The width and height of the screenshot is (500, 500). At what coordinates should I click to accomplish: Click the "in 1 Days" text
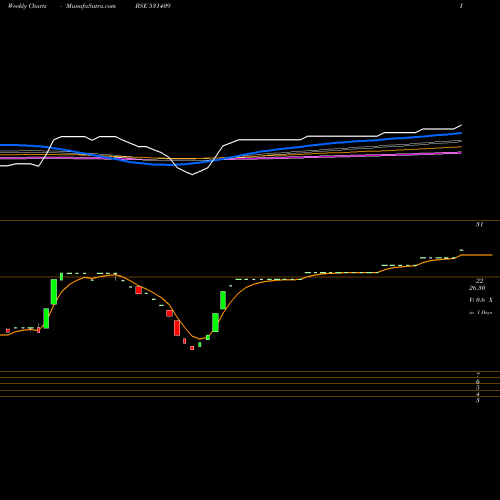click(481, 313)
